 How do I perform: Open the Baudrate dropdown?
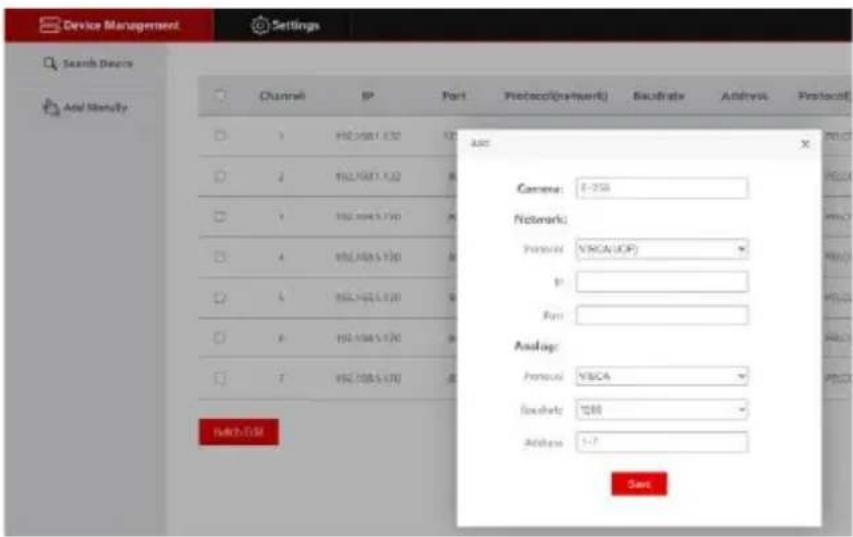coord(662,410)
